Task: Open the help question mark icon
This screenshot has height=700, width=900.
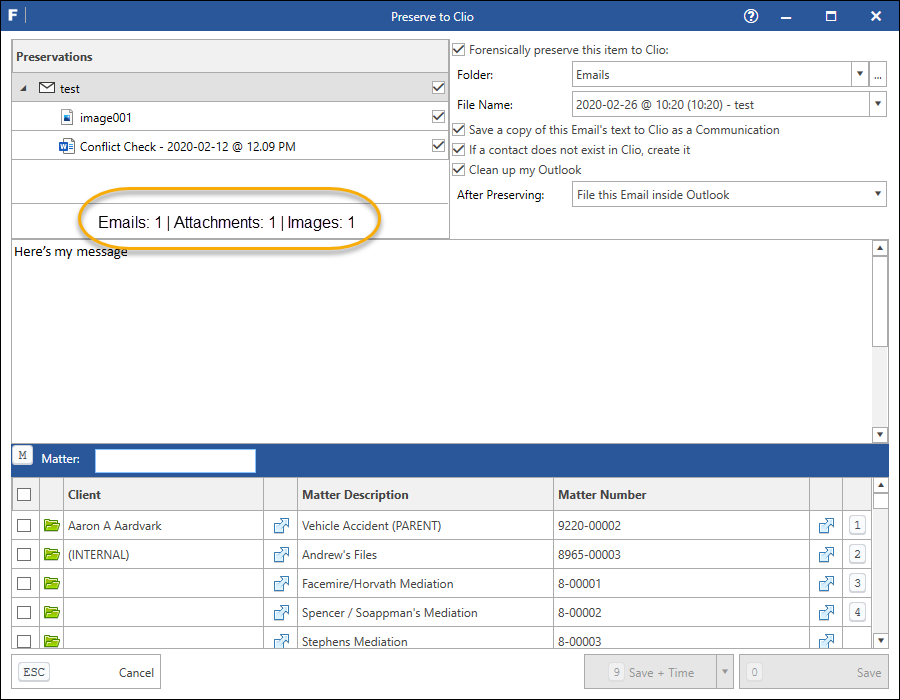Action: [x=751, y=16]
